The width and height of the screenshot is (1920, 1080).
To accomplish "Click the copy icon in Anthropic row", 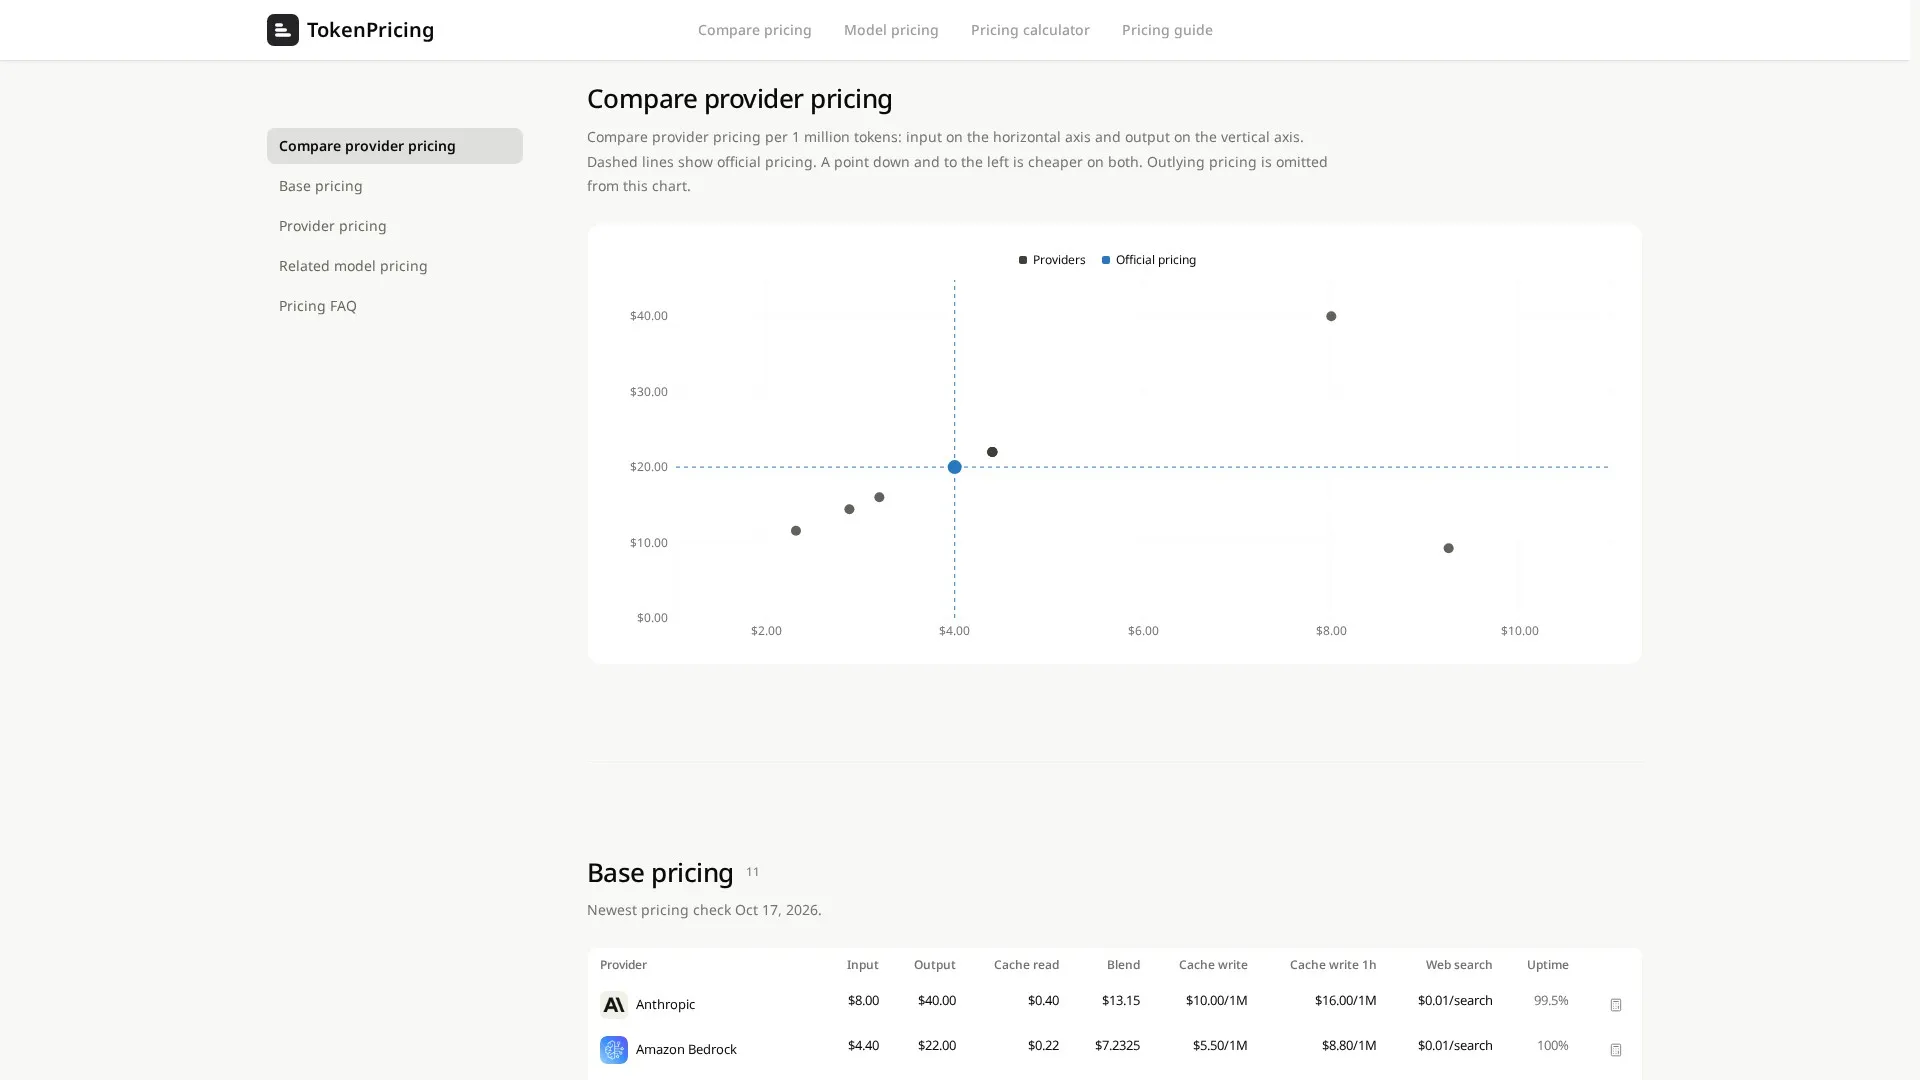I will [1615, 1005].
